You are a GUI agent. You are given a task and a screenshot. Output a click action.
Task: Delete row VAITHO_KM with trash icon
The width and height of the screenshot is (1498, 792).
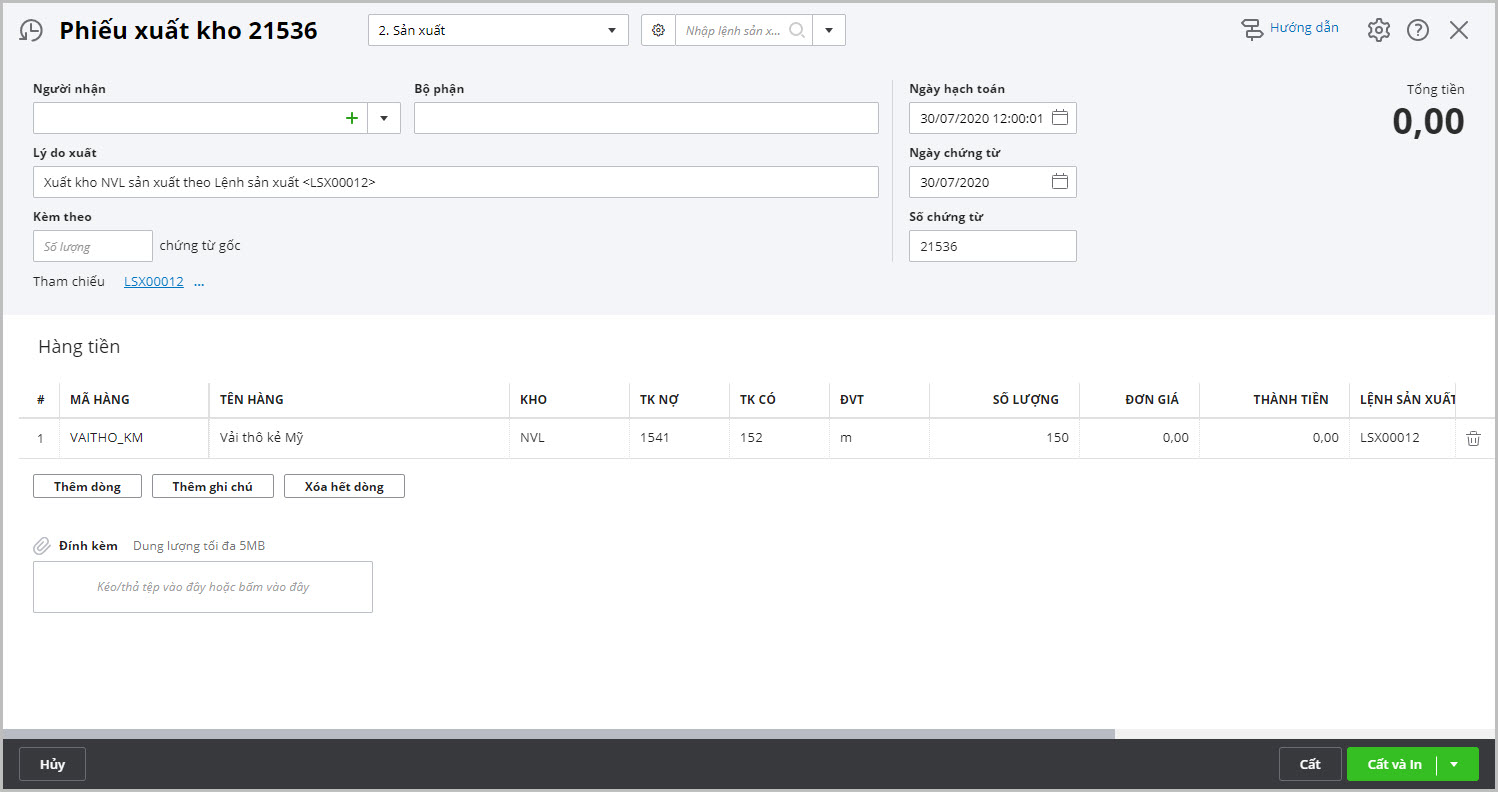coord(1473,438)
